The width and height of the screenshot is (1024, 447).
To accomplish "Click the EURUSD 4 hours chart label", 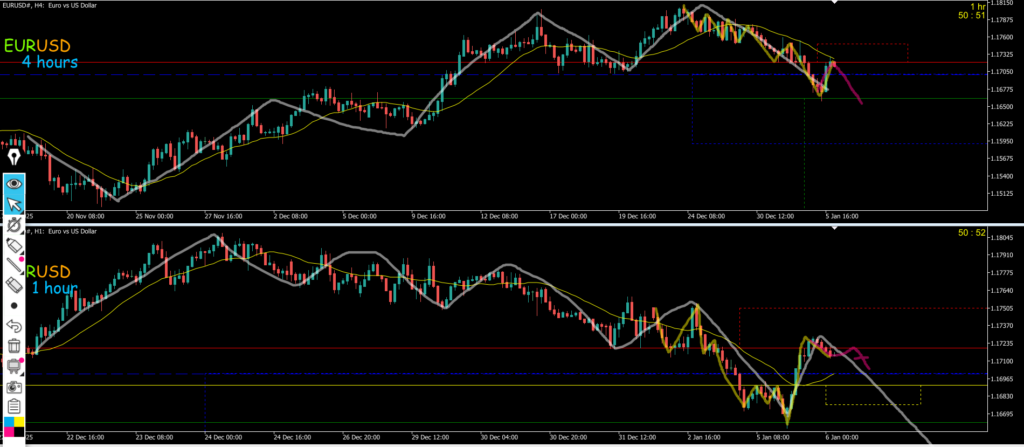I will (42, 54).
